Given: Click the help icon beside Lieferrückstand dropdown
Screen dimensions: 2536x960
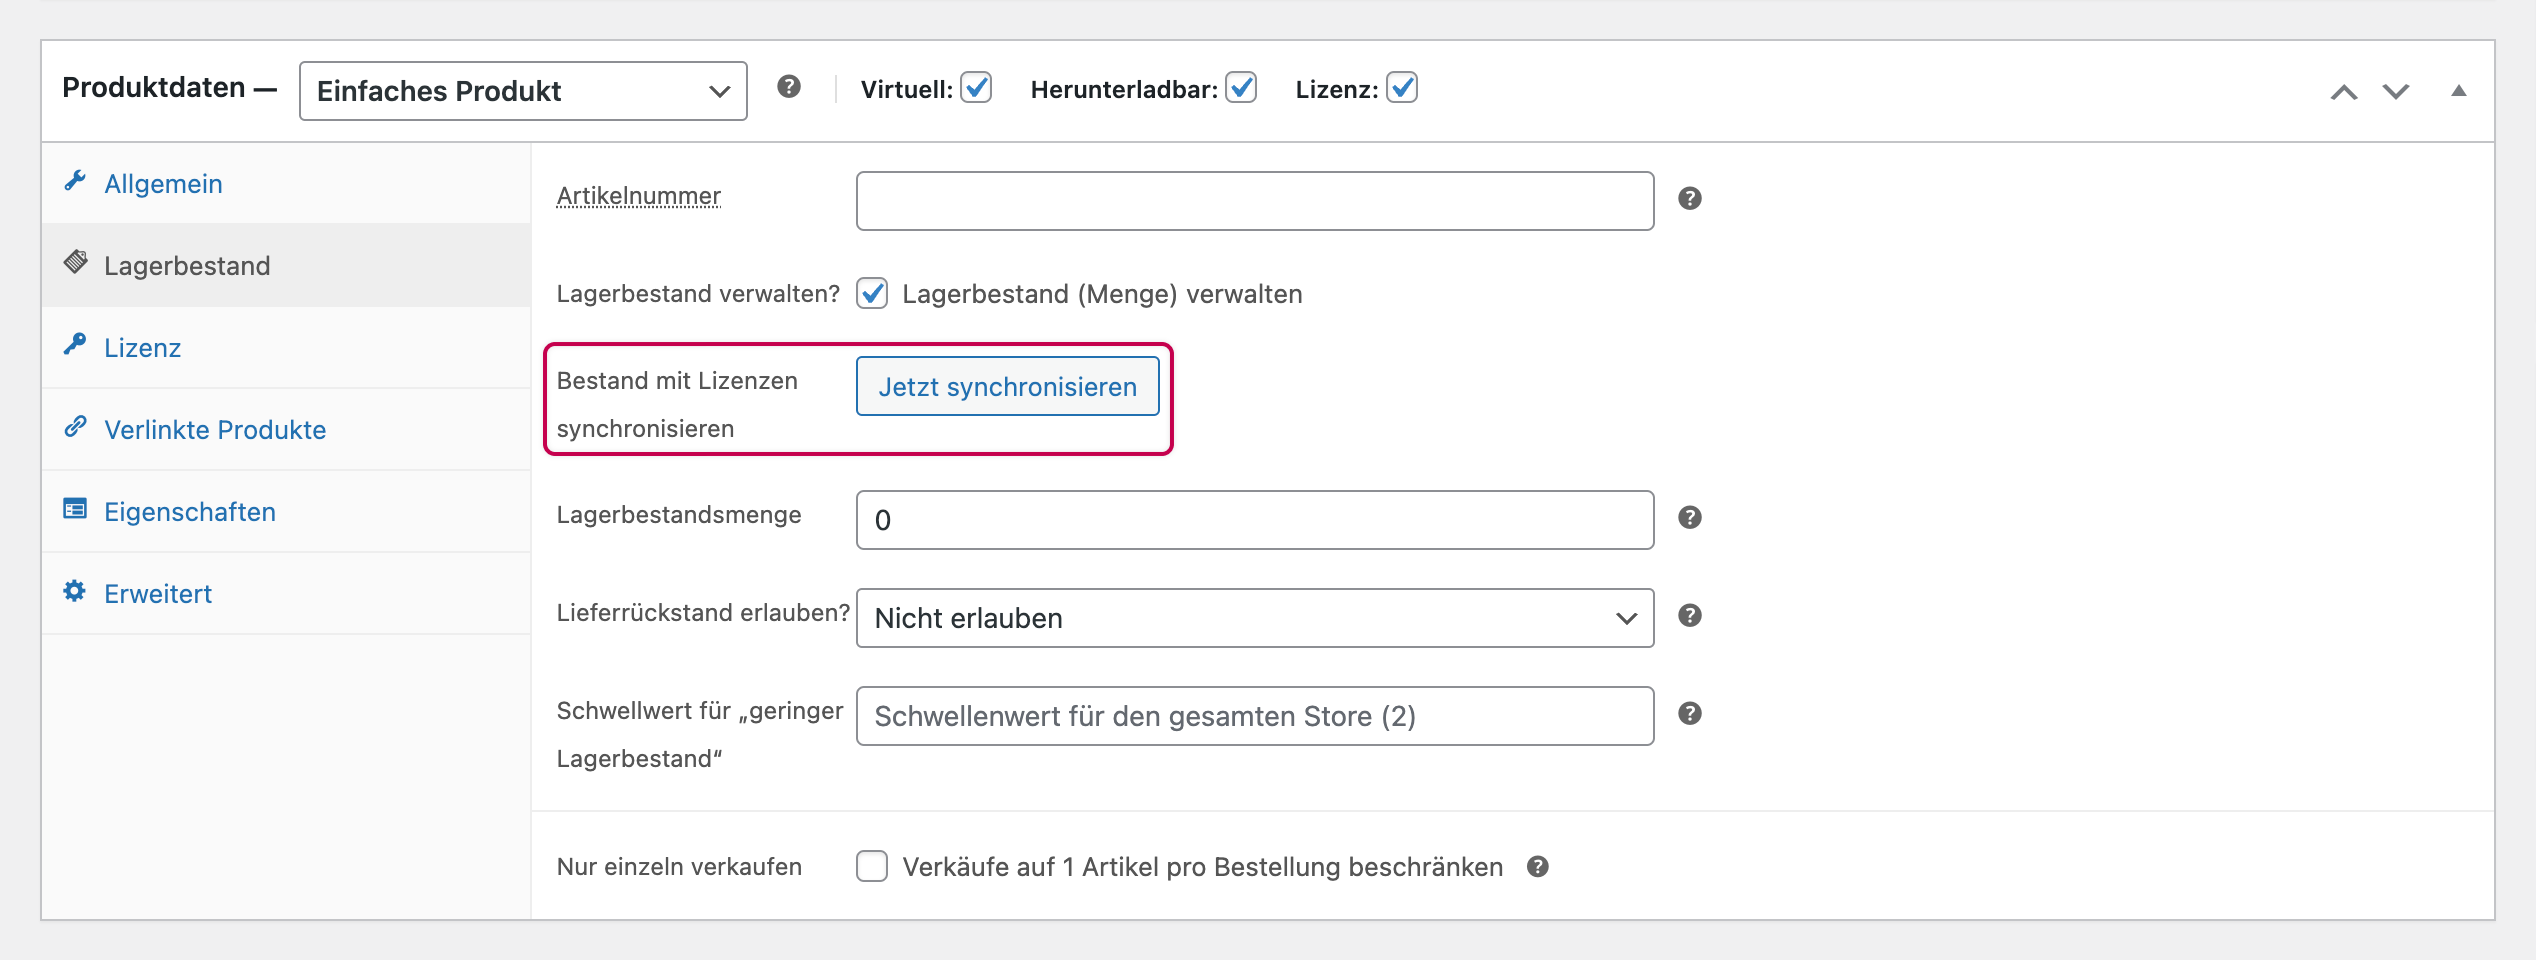Looking at the screenshot, I should pos(1690,616).
